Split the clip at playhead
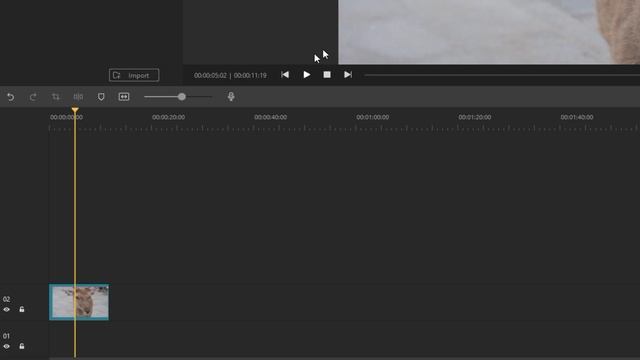640x360 pixels. (78, 97)
